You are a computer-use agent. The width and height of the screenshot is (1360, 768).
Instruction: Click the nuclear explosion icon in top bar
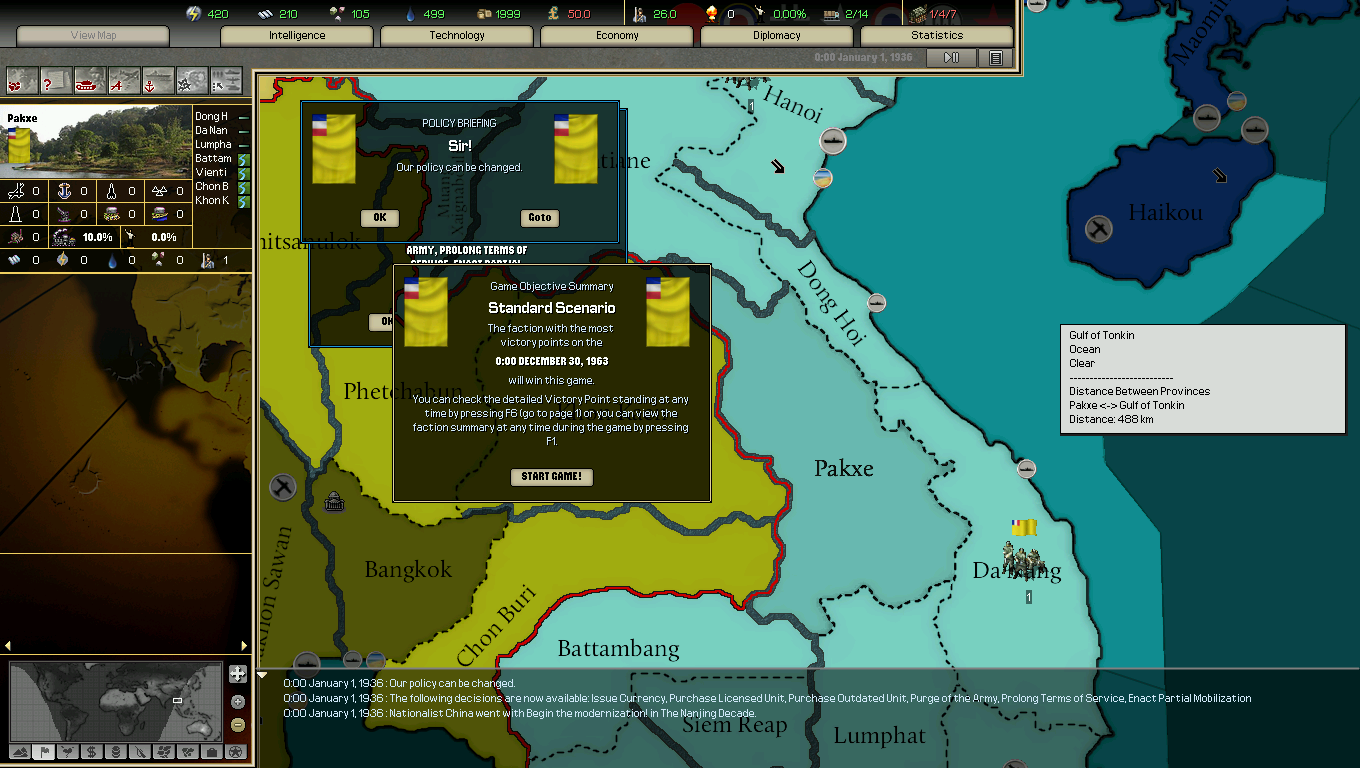click(x=711, y=14)
